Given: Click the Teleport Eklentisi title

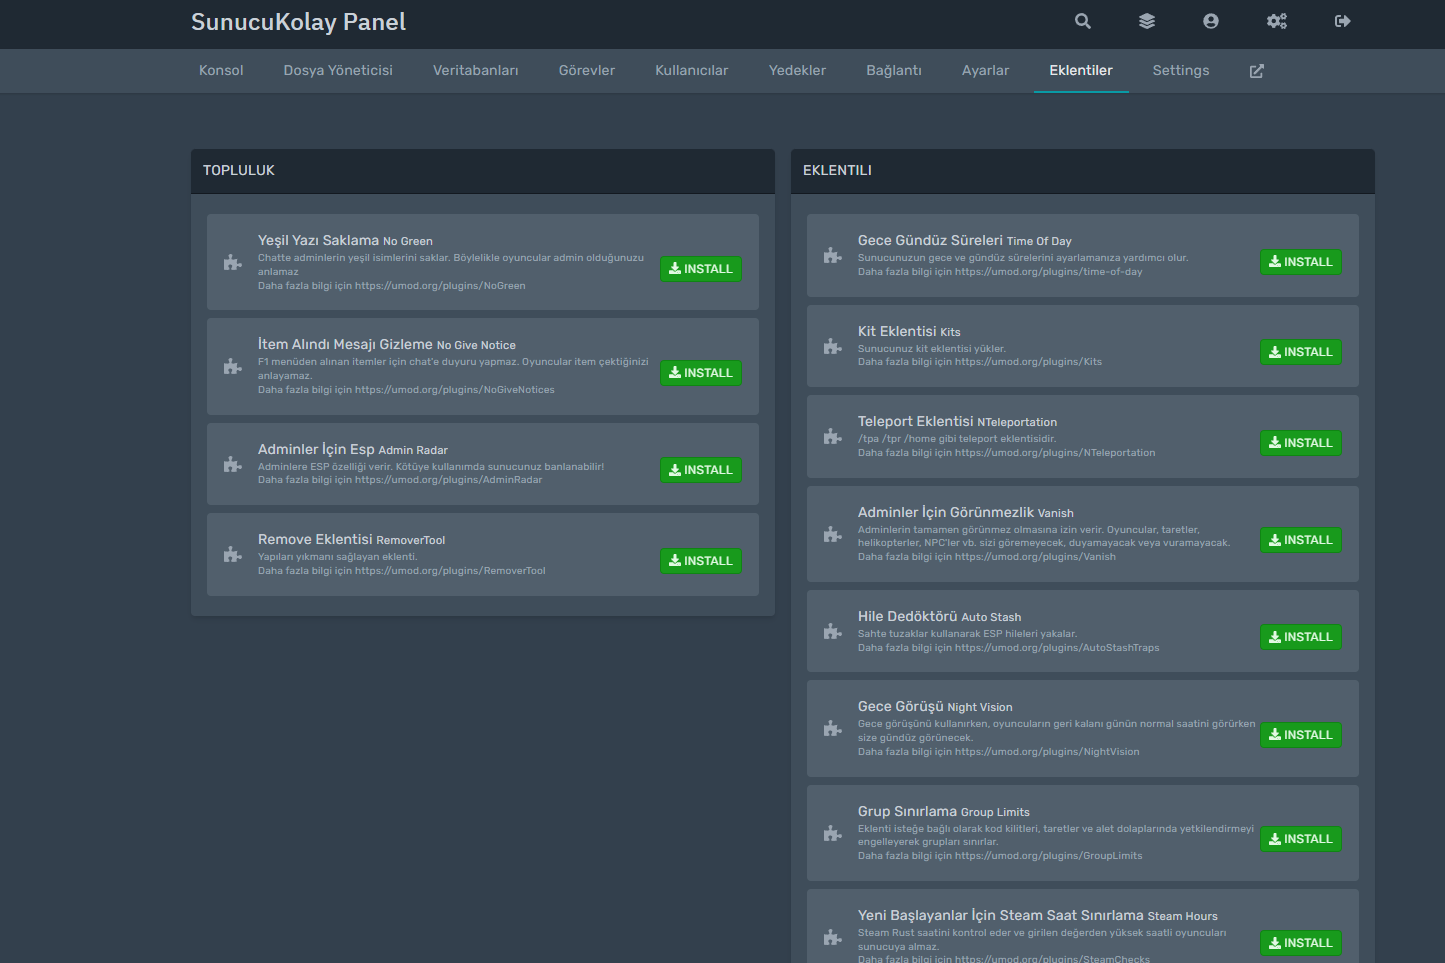Looking at the screenshot, I should coord(916,421).
